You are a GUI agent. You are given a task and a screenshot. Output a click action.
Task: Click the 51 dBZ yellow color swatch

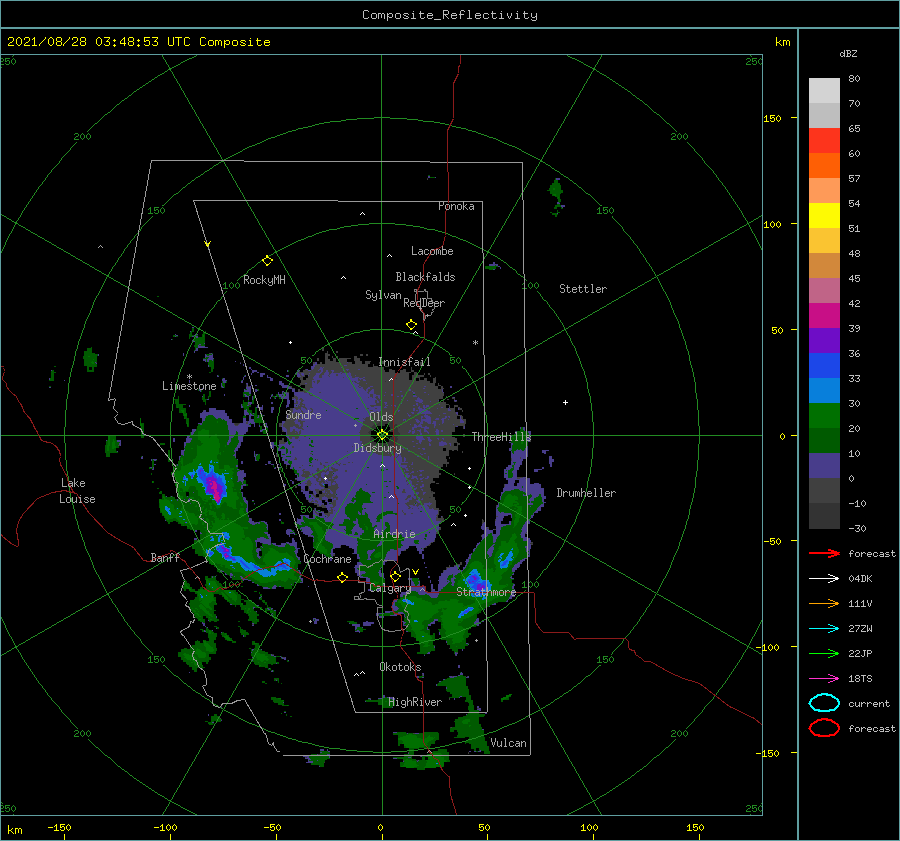(x=824, y=215)
